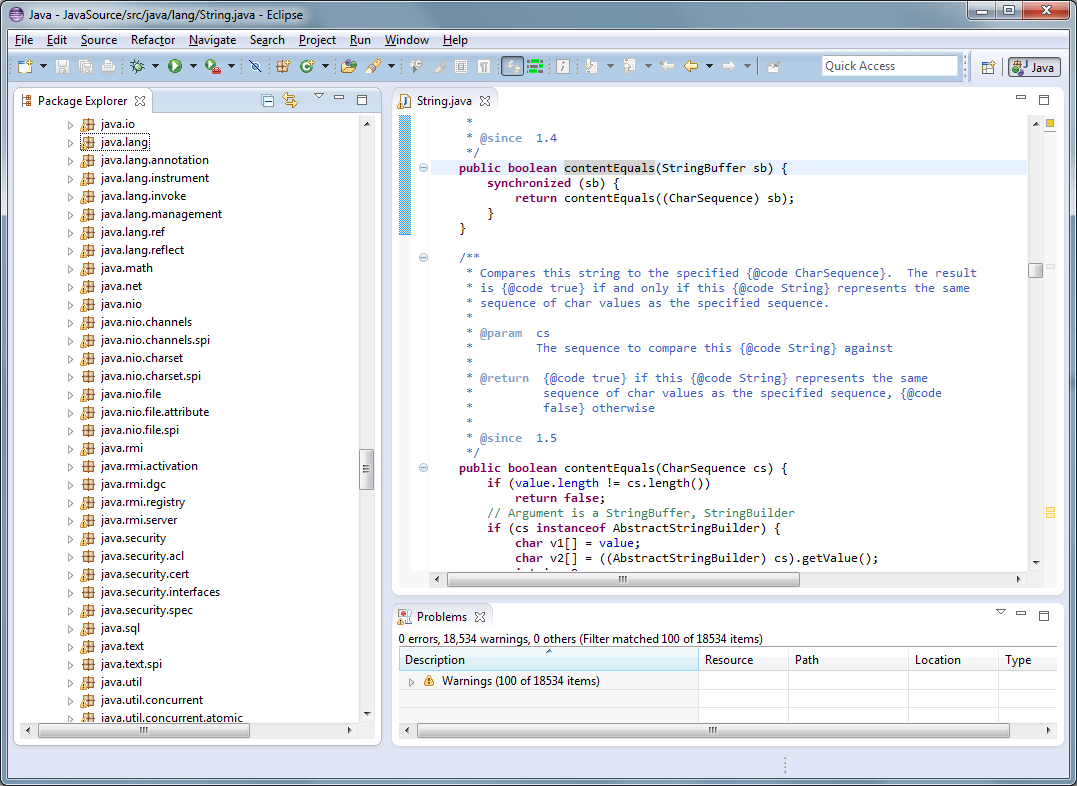Select the String.java editor tab
The width and height of the screenshot is (1077, 786).
point(444,101)
